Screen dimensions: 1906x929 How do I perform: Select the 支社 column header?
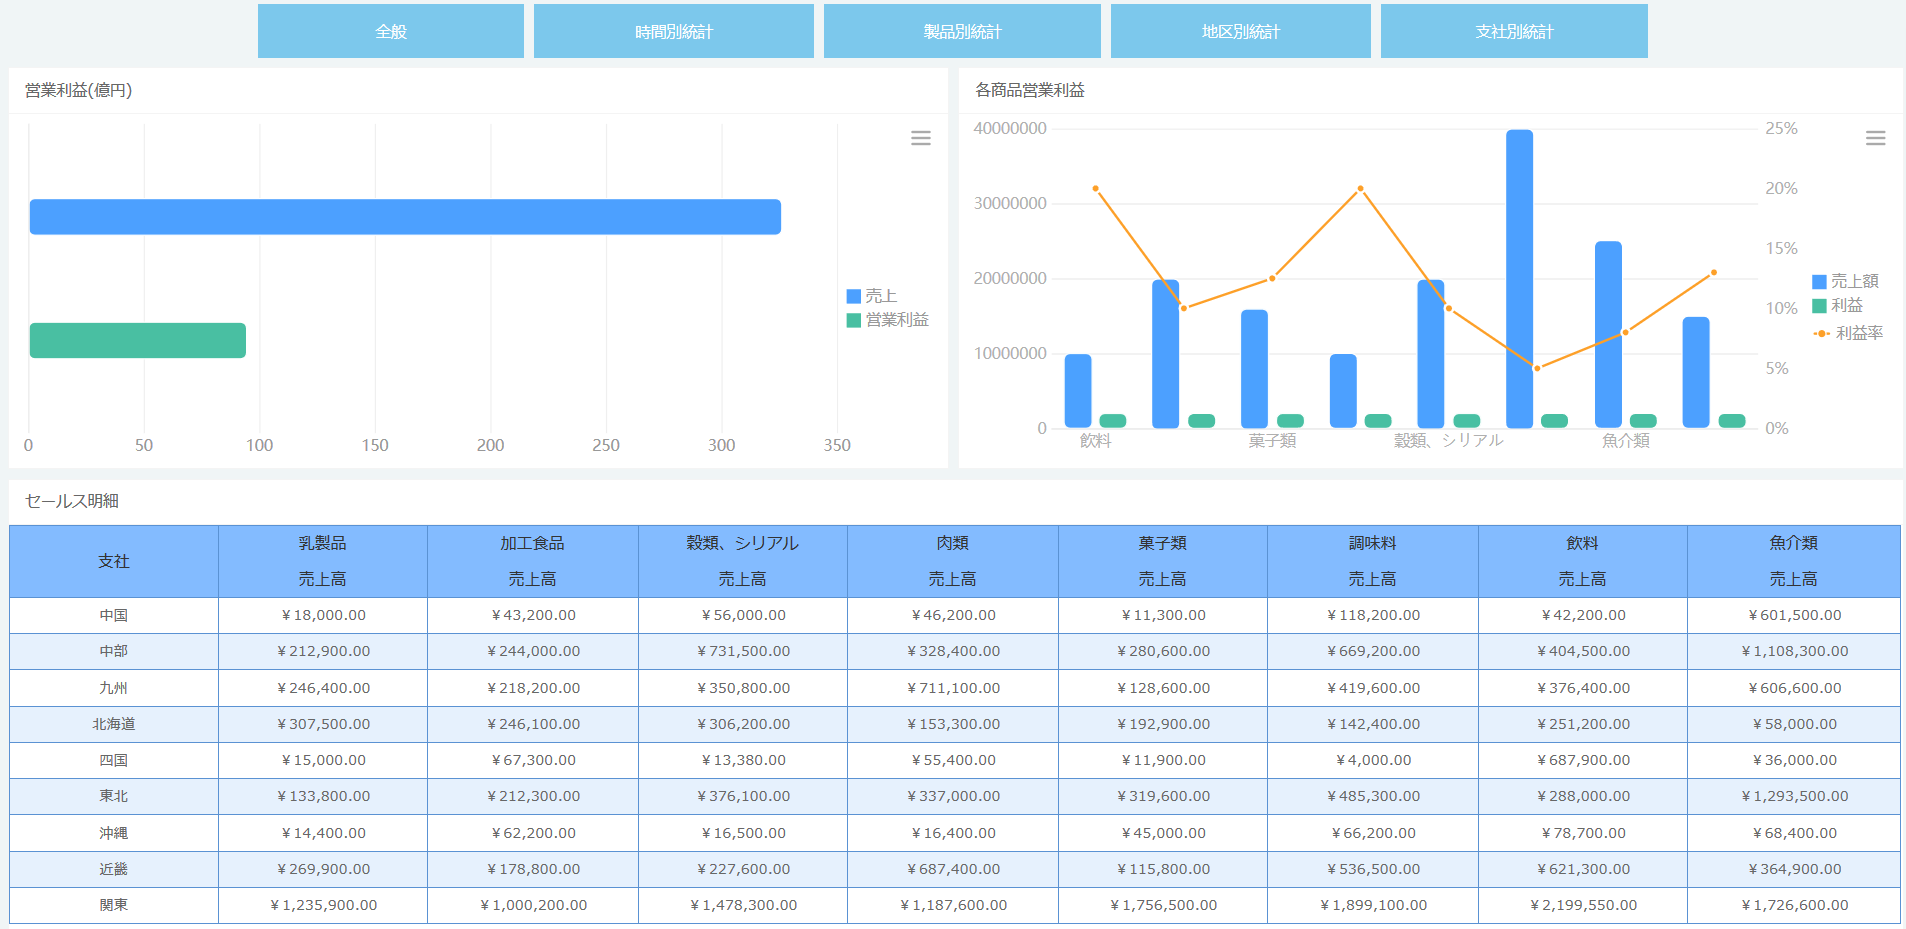(x=114, y=561)
